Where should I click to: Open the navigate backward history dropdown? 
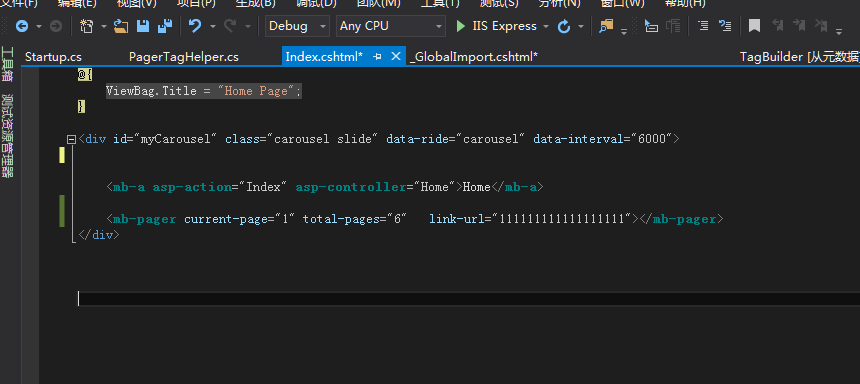click(x=38, y=26)
